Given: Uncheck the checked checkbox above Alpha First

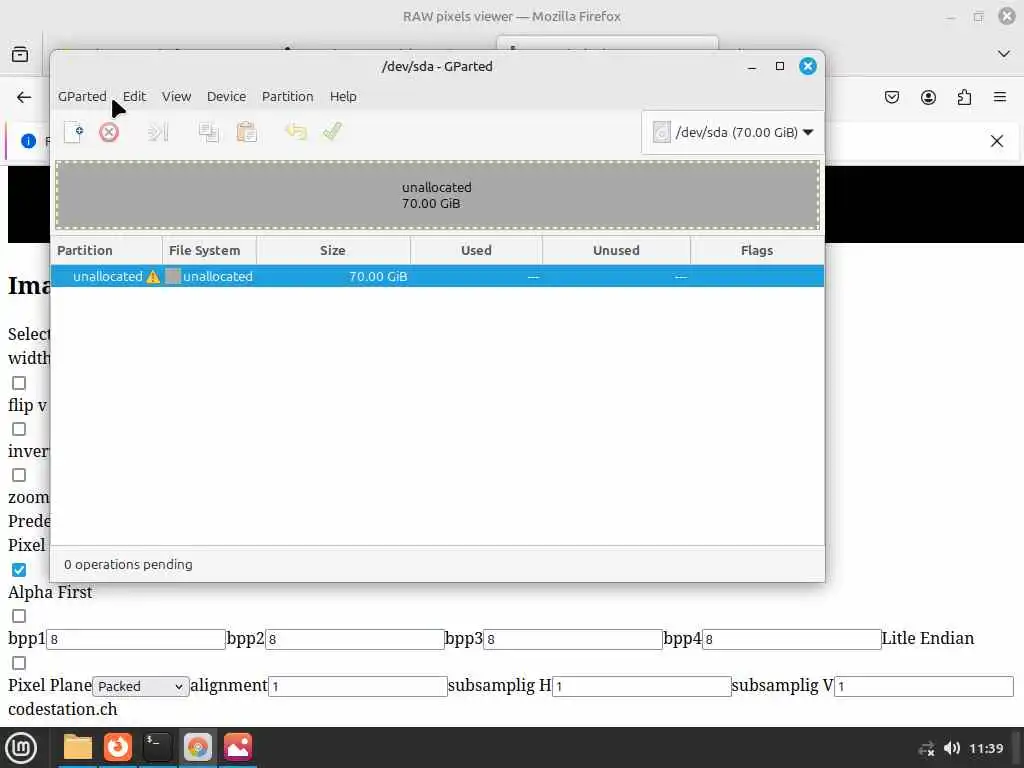Looking at the screenshot, I should [x=19, y=569].
